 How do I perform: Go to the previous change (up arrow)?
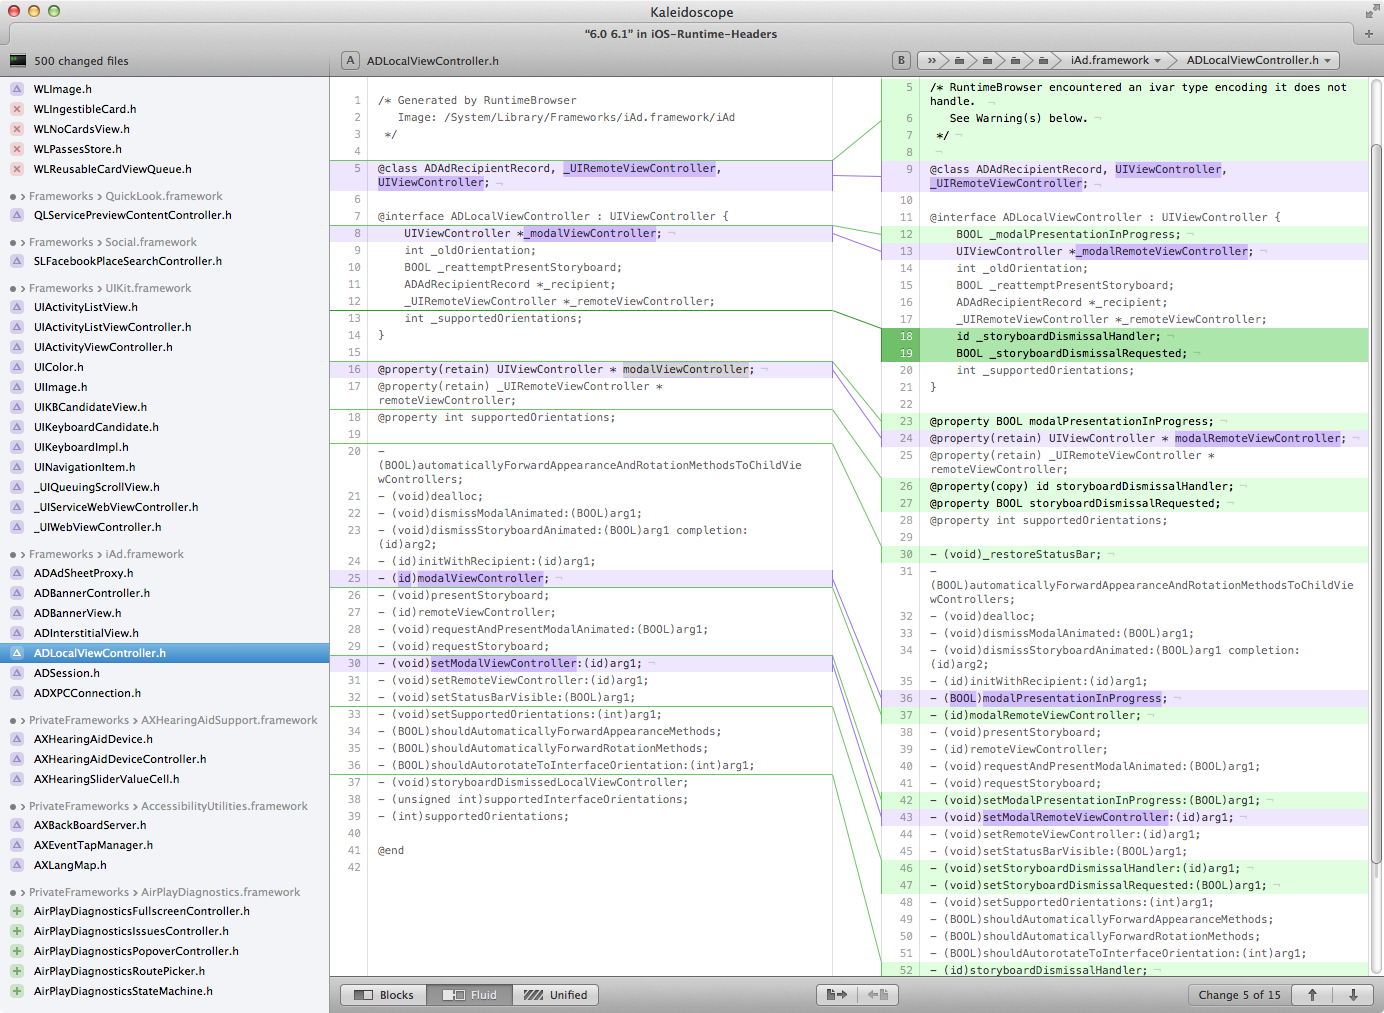click(1312, 995)
